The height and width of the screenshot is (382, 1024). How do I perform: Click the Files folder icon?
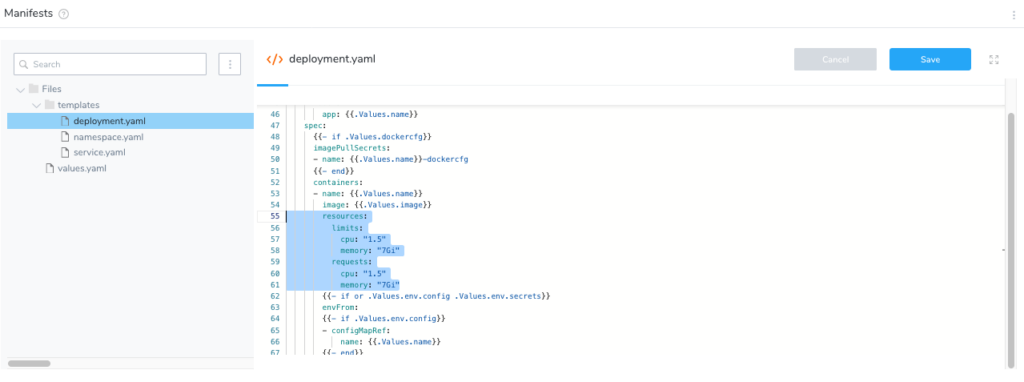[33, 89]
